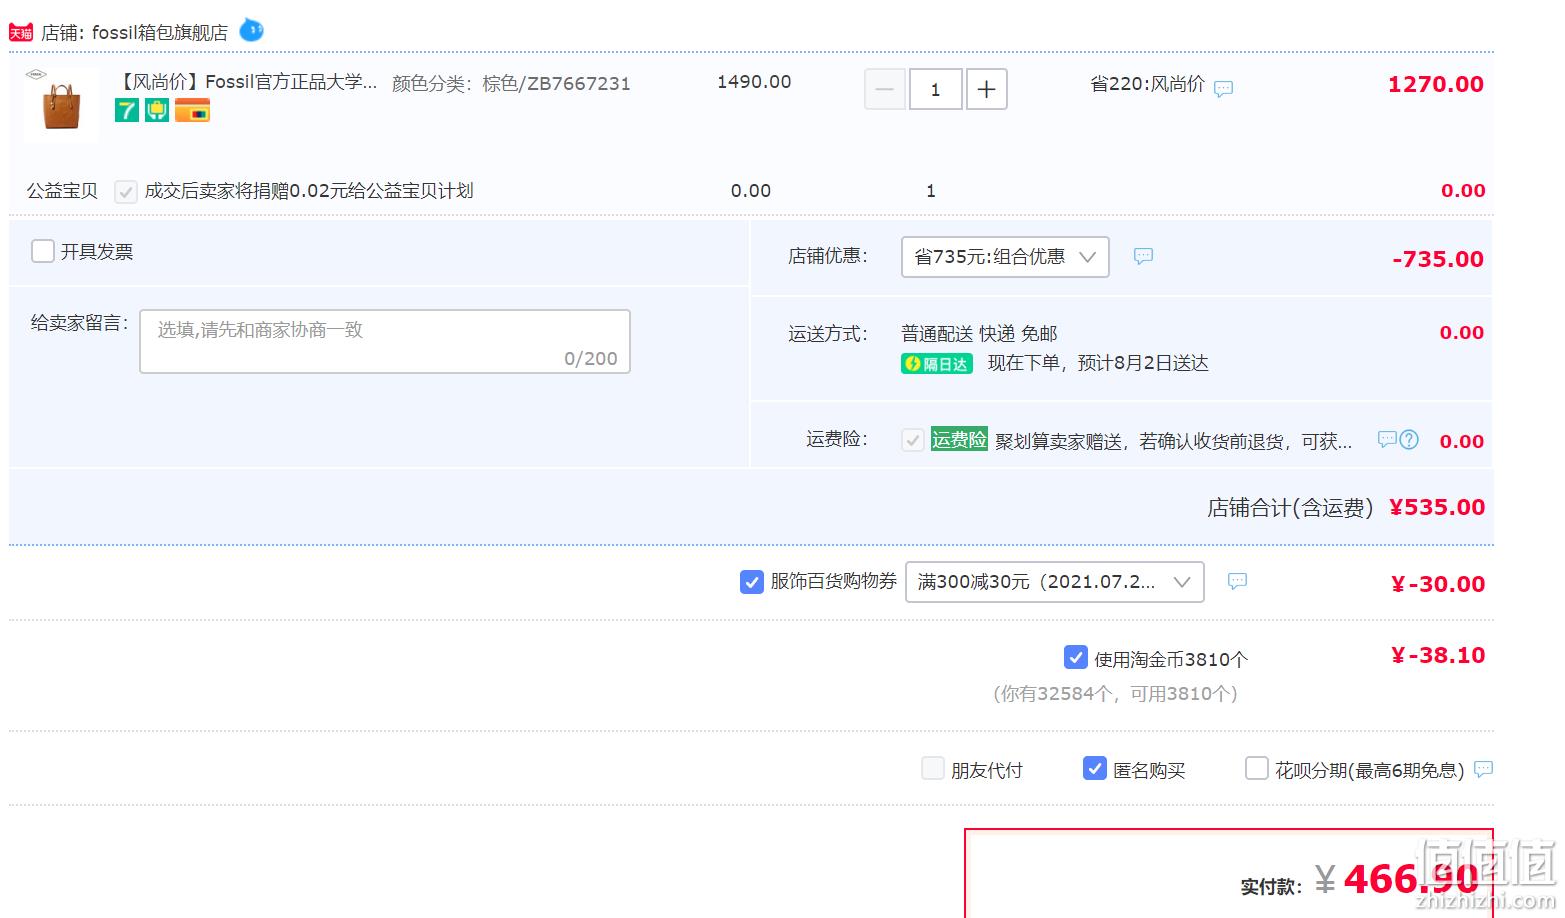Click the fossil箱包旗舰店 store name link

coord(160,32)
